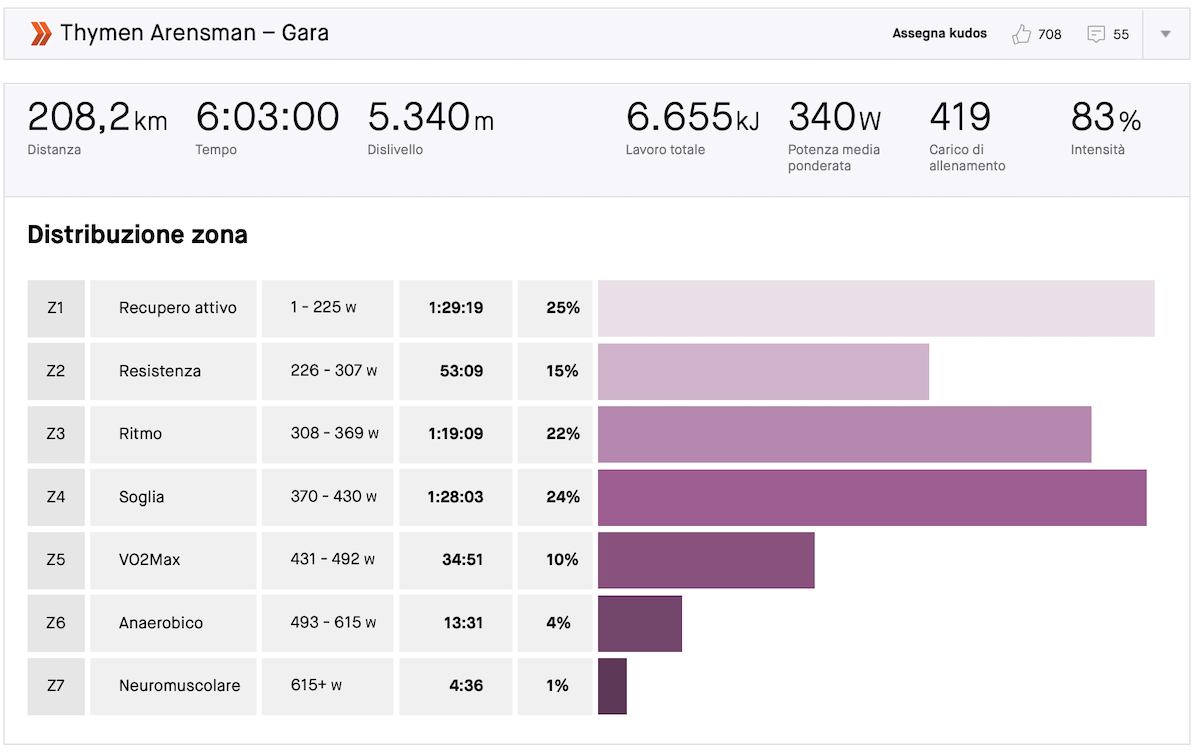Open Thymen Arensman – Gara activity title
The height and width of the screenshot is (753, 1200).
coord(194,33)
